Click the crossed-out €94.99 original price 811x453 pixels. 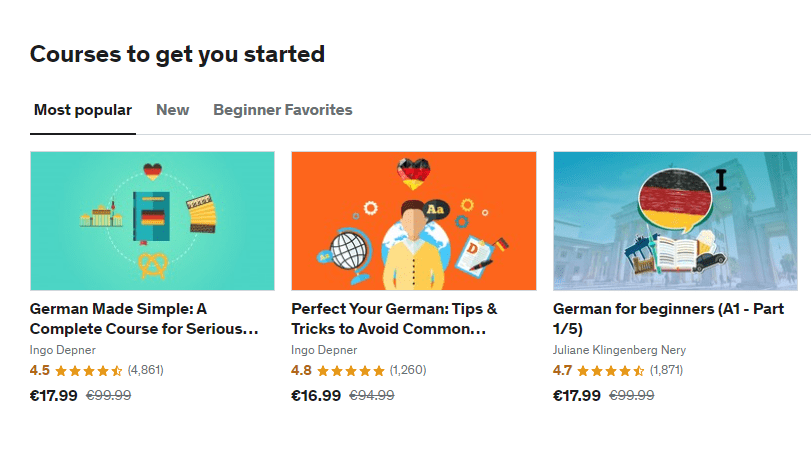tap(371, 395)
